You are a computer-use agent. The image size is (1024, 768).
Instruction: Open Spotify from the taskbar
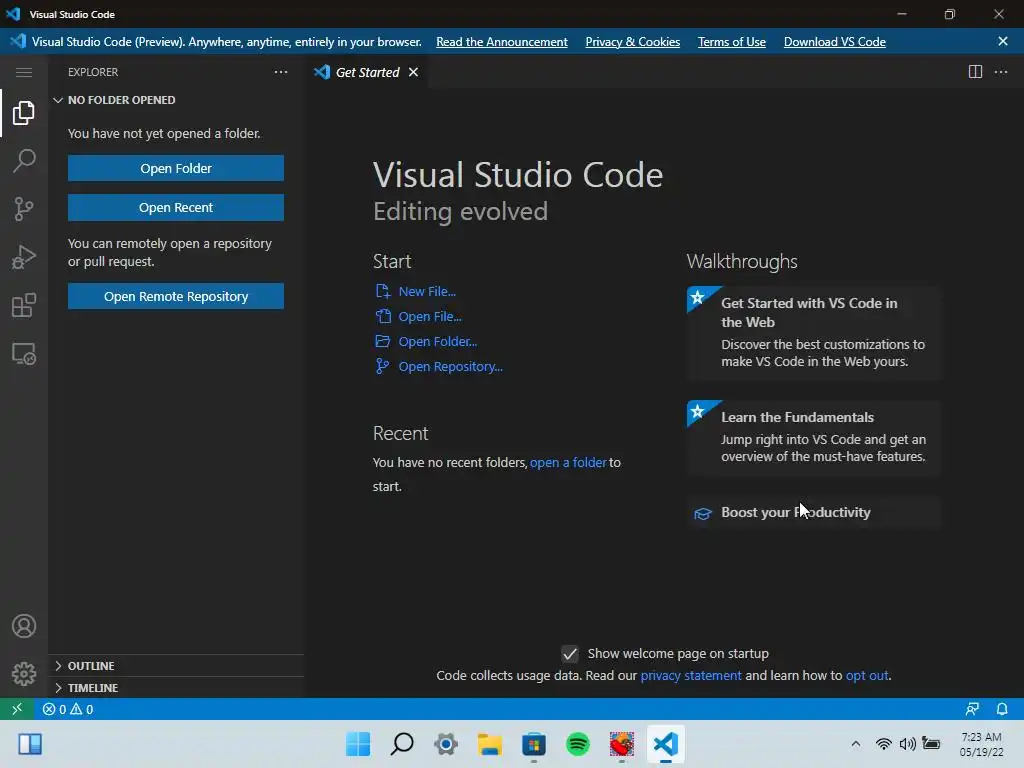[x=578, y=744]
